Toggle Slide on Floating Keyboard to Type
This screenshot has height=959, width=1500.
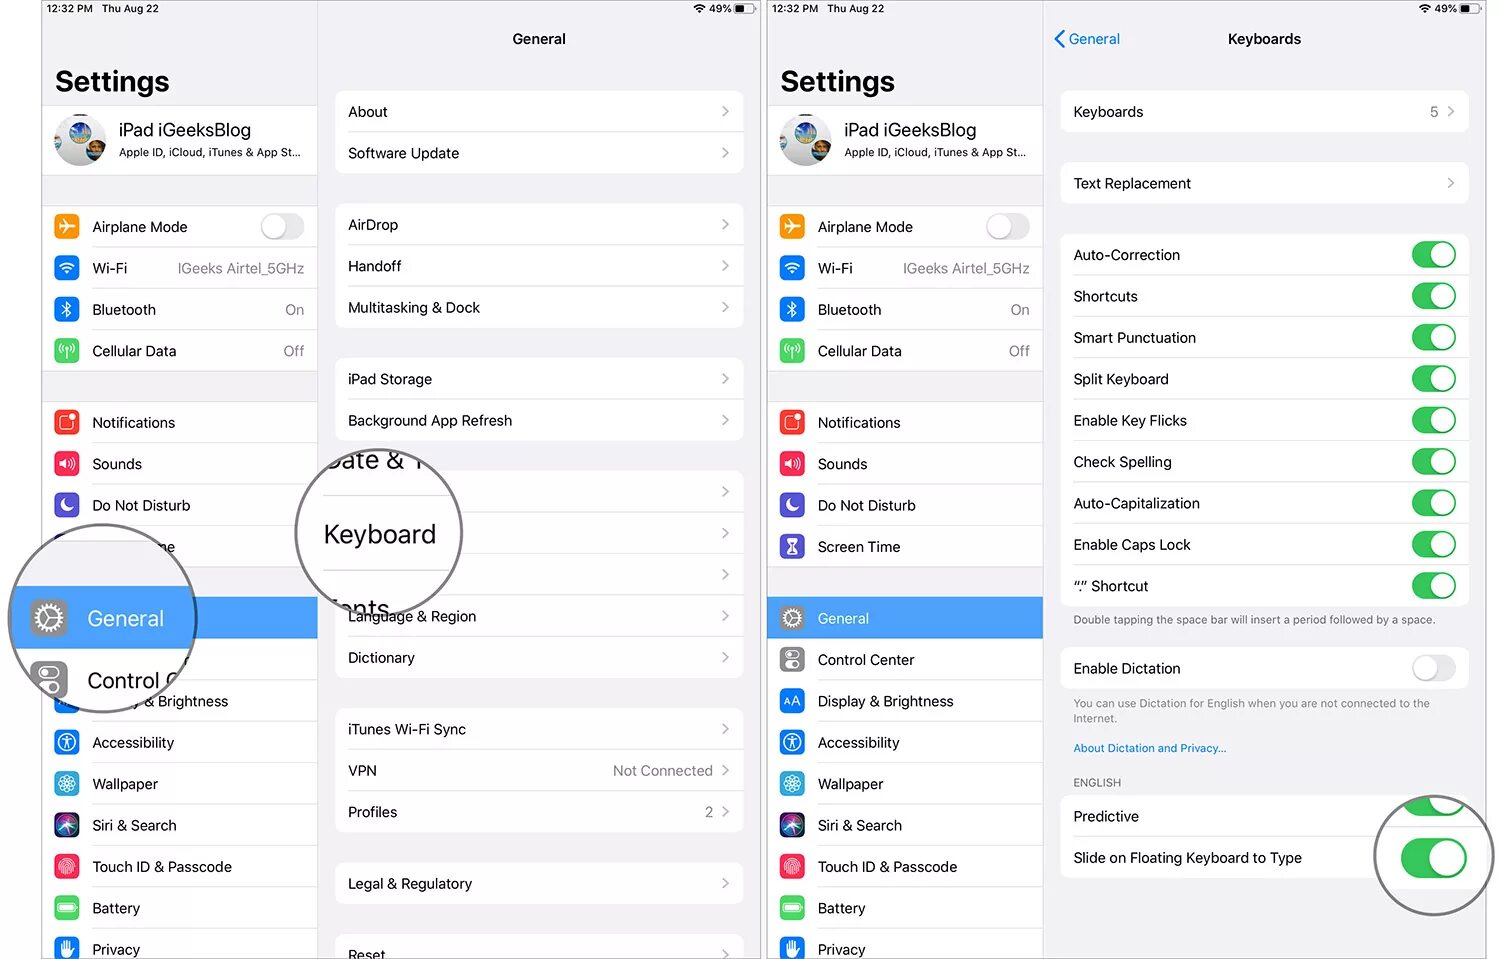coord(1433,858)
